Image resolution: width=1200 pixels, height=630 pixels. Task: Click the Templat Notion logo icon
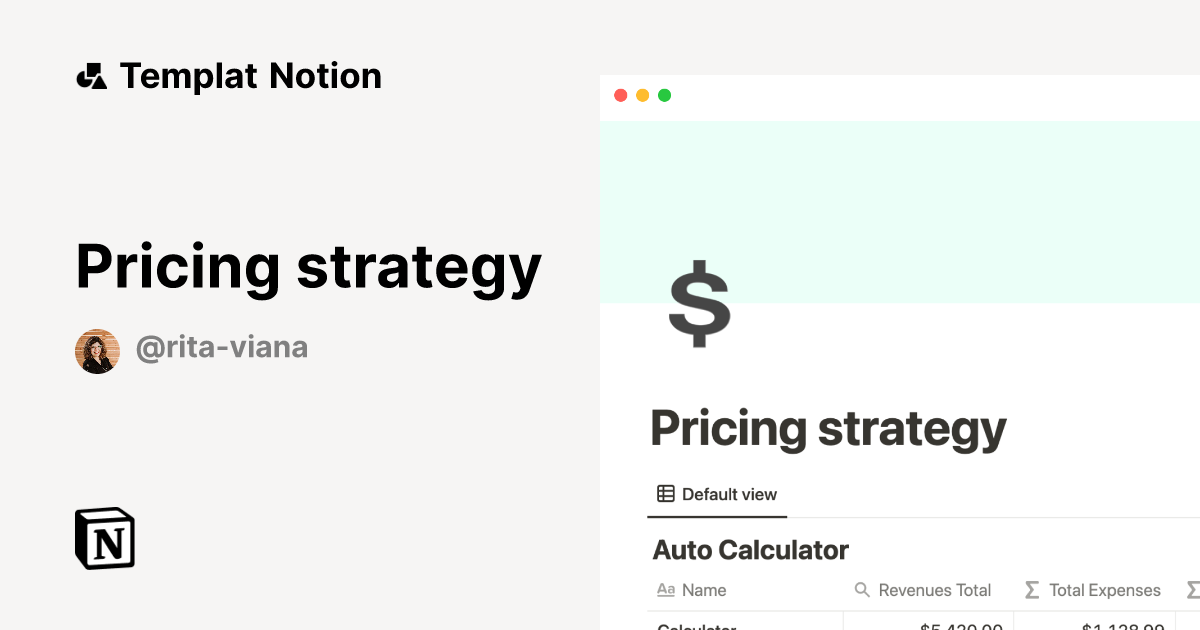coord(93,75)
